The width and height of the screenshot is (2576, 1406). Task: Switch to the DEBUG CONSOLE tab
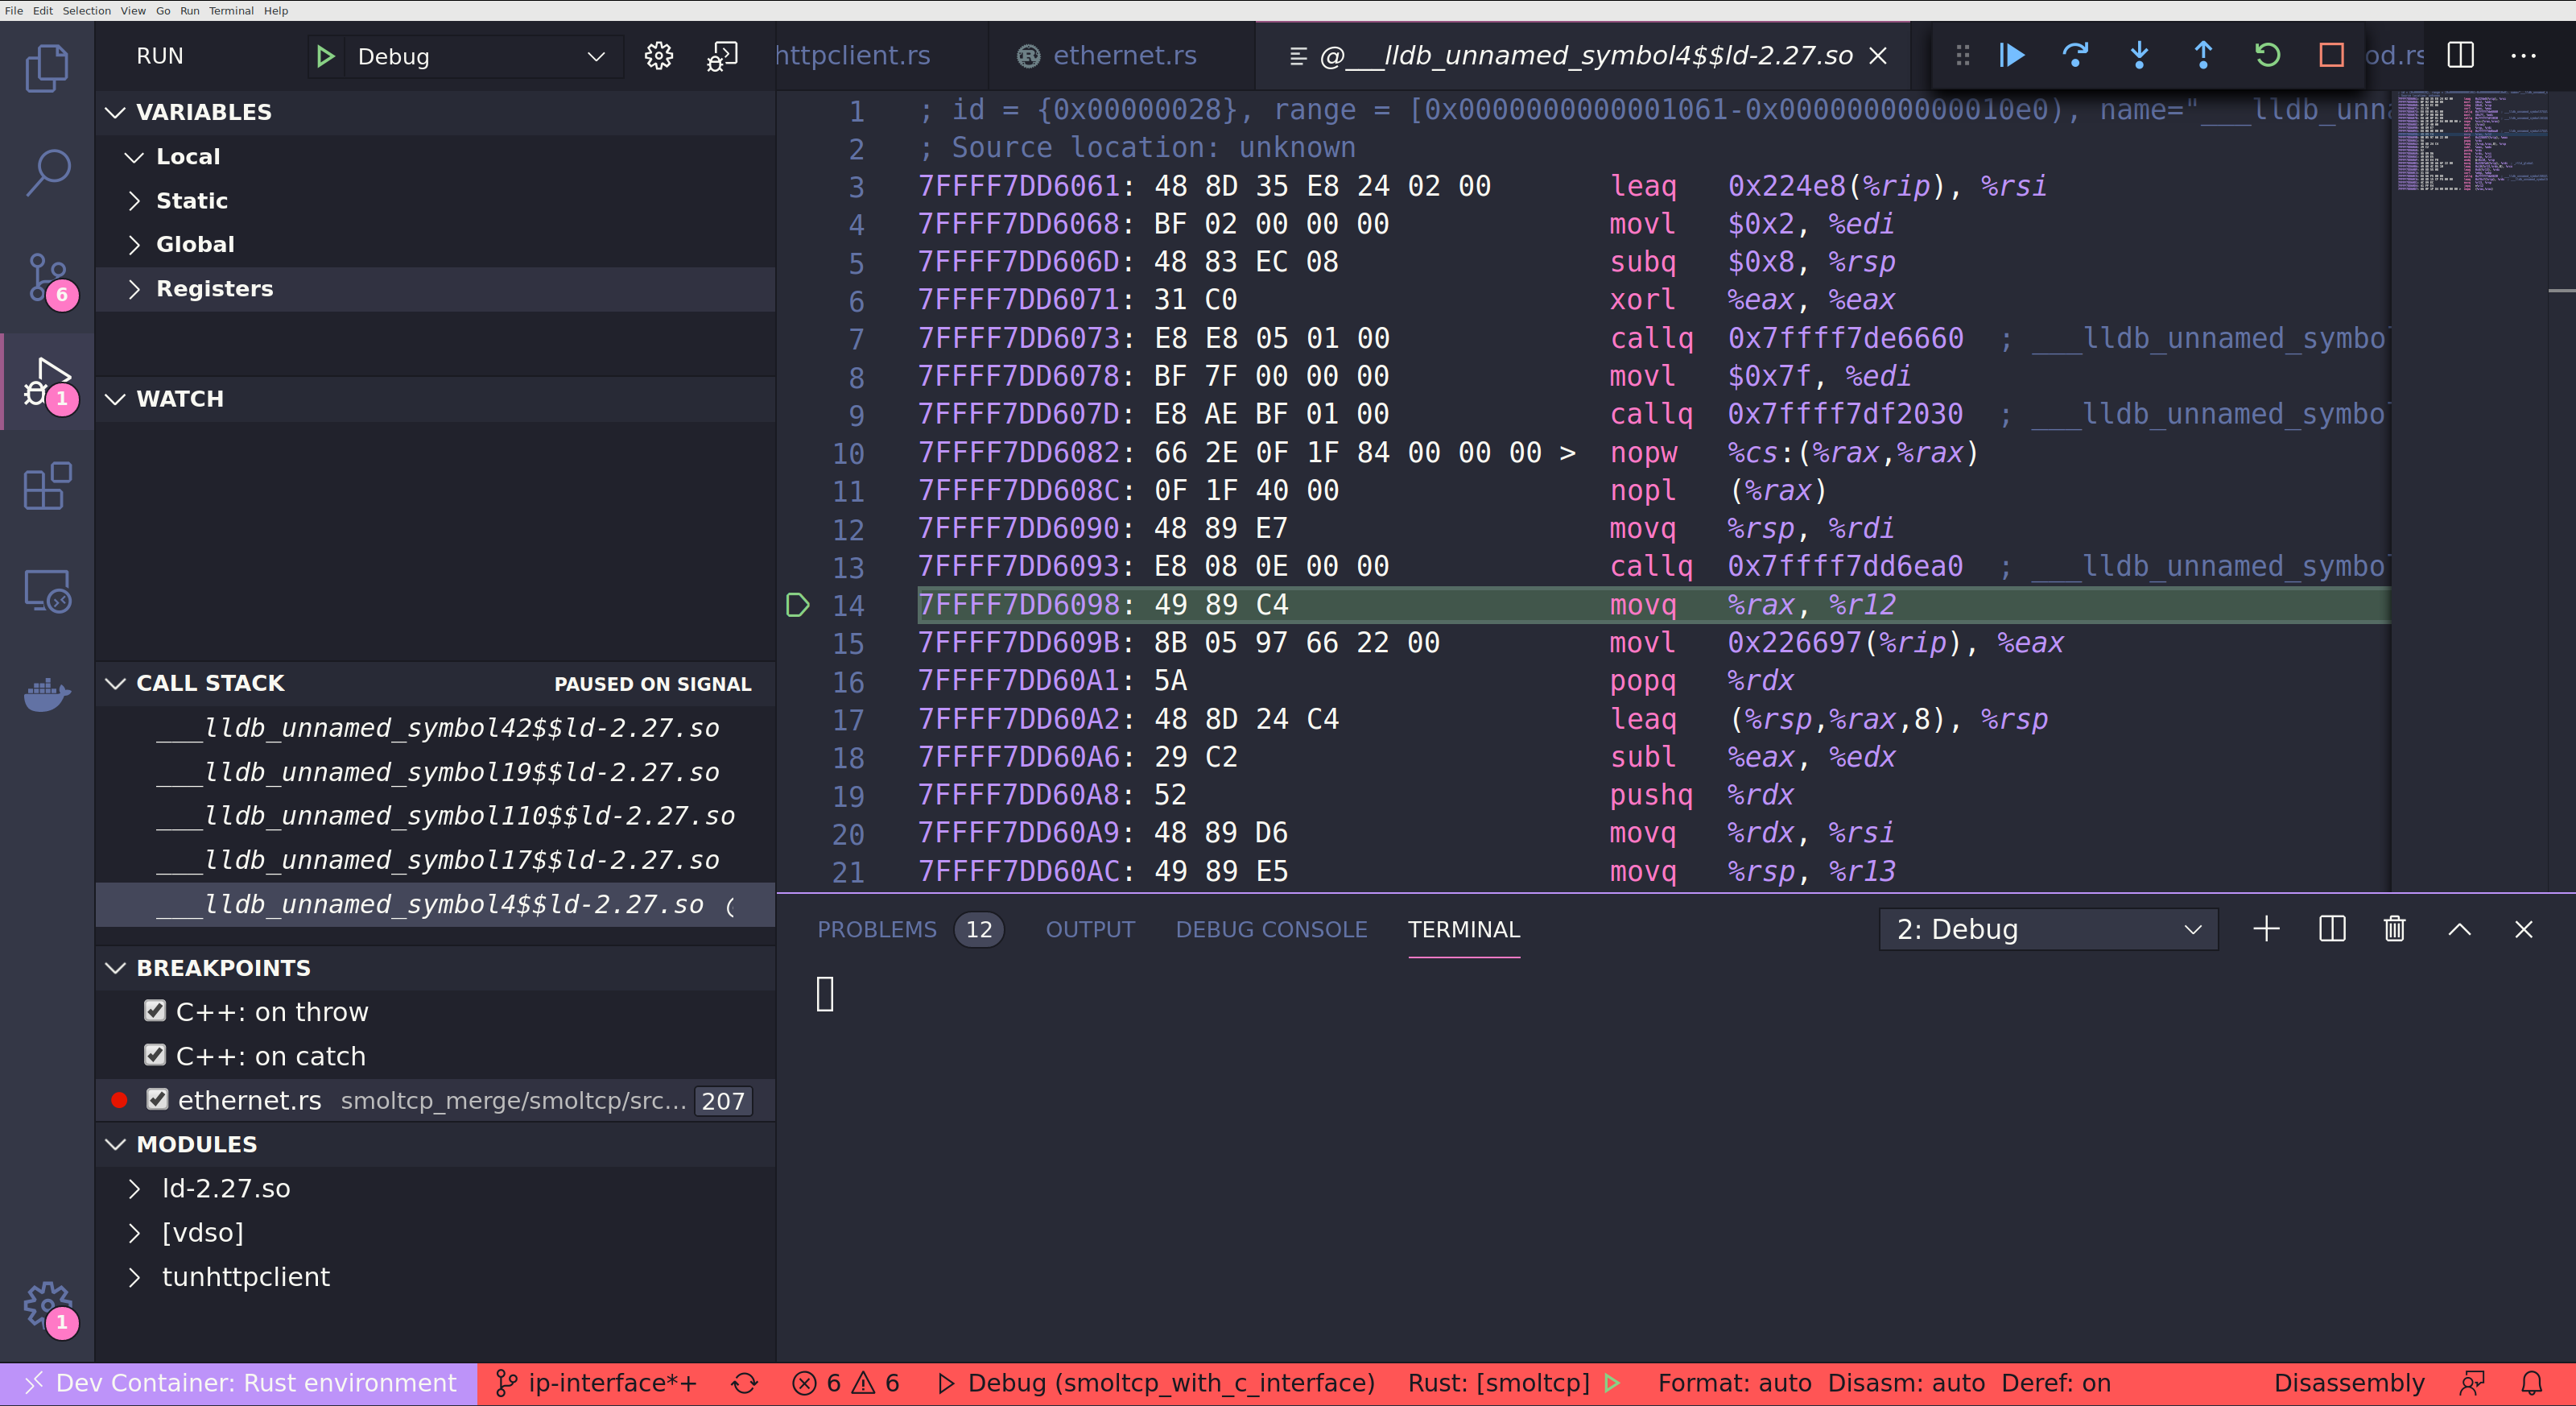coord(1270,929)
